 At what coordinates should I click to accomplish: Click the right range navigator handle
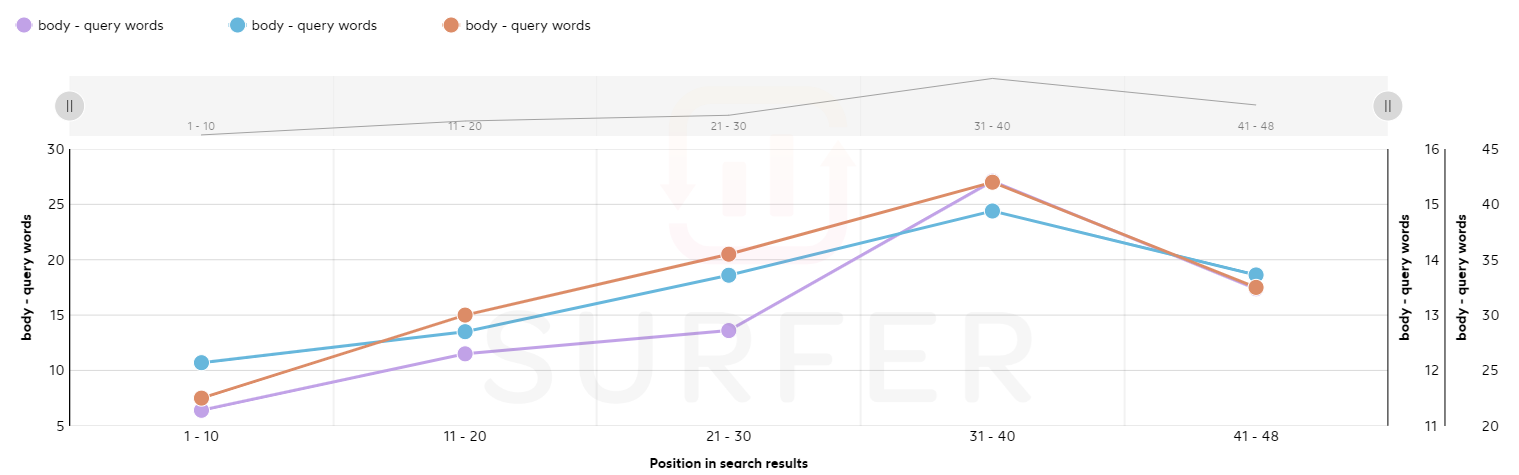(x=1387, y=105)
